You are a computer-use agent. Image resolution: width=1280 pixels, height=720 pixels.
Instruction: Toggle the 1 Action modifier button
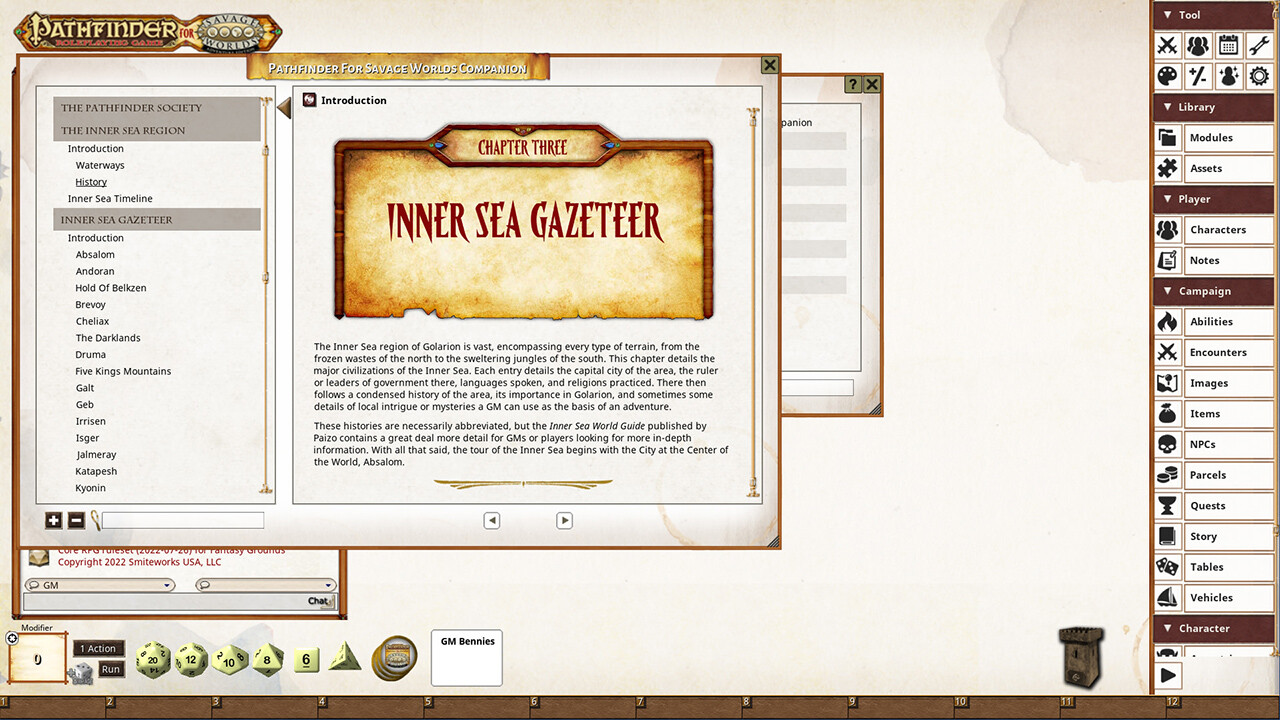(98, 648)
